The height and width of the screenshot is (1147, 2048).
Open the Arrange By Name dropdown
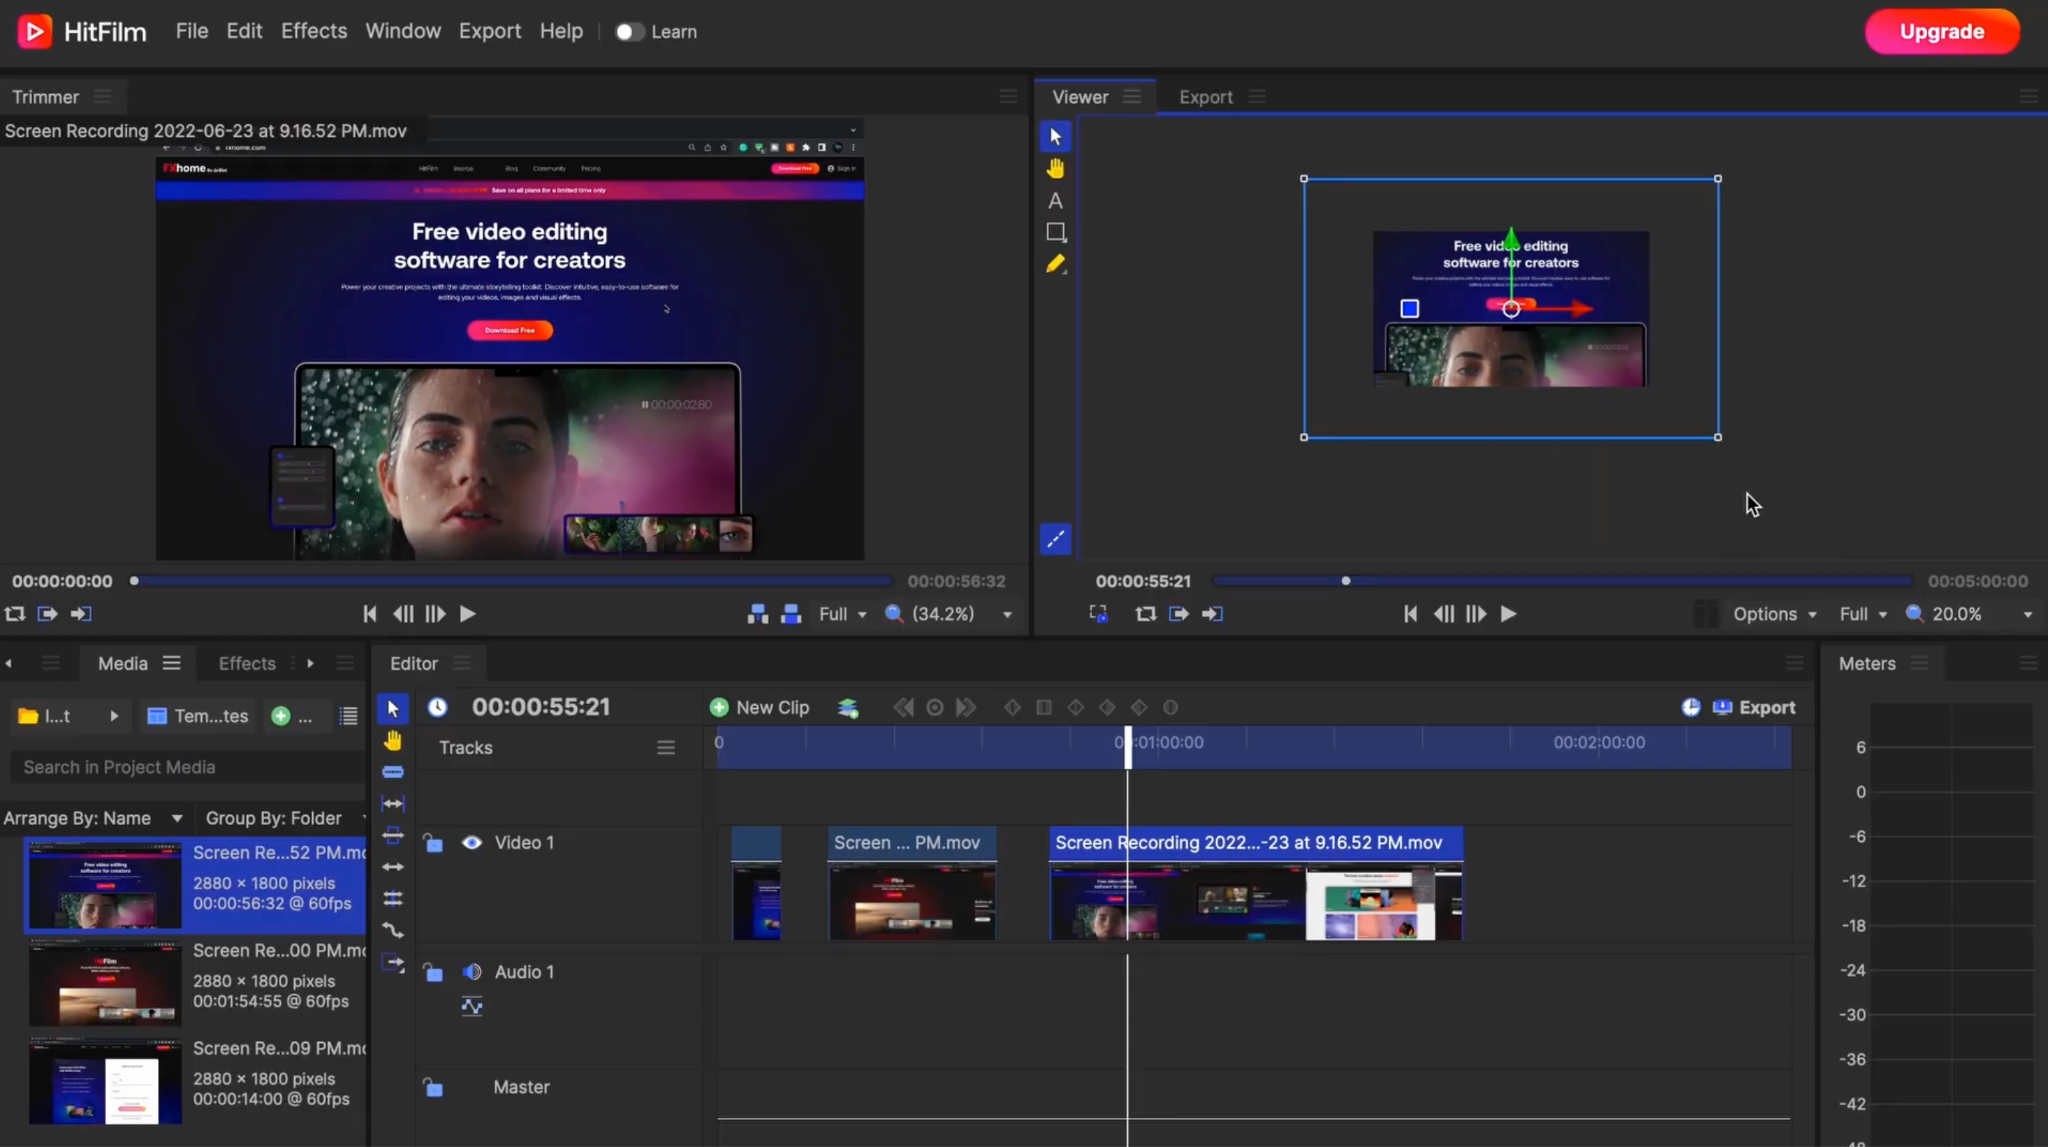(x=95, y=817)
